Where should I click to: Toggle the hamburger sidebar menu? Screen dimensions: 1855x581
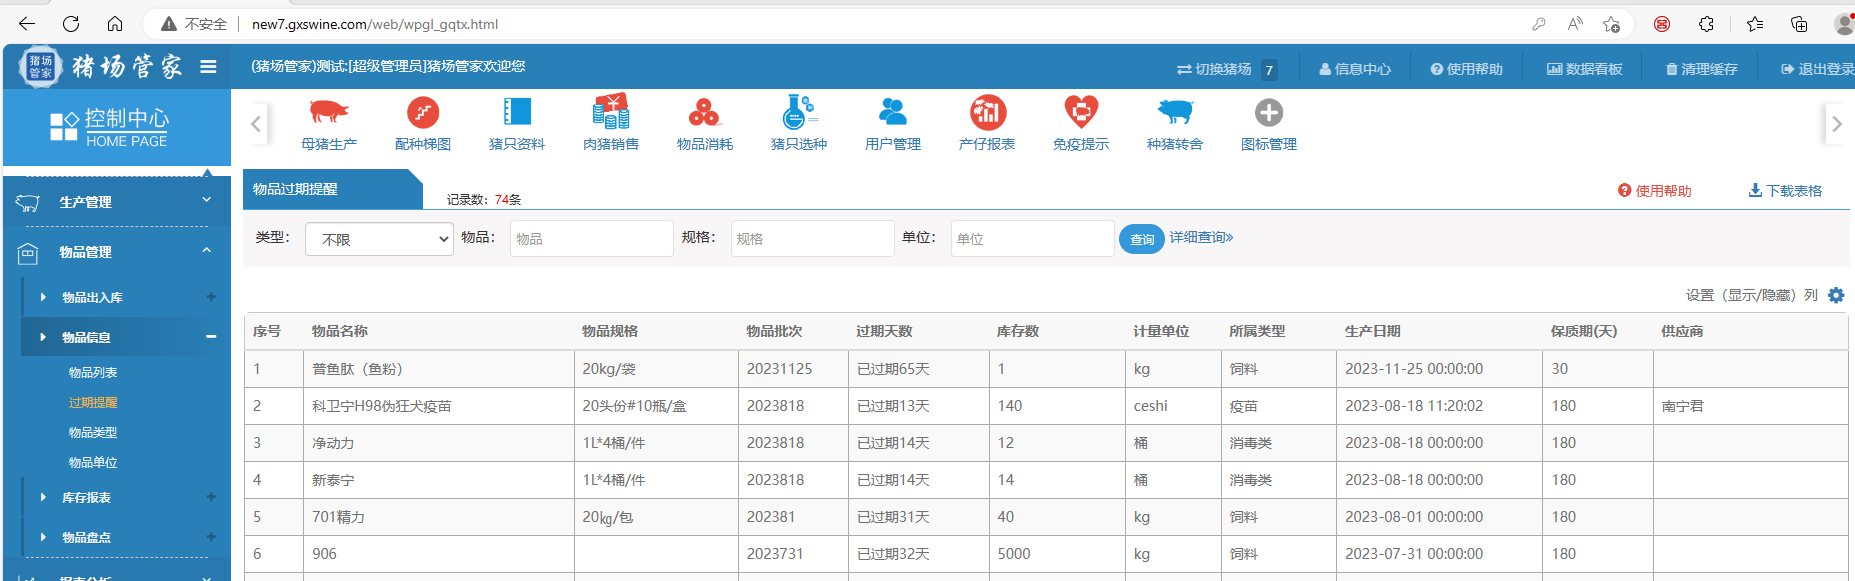pos(208,67)
